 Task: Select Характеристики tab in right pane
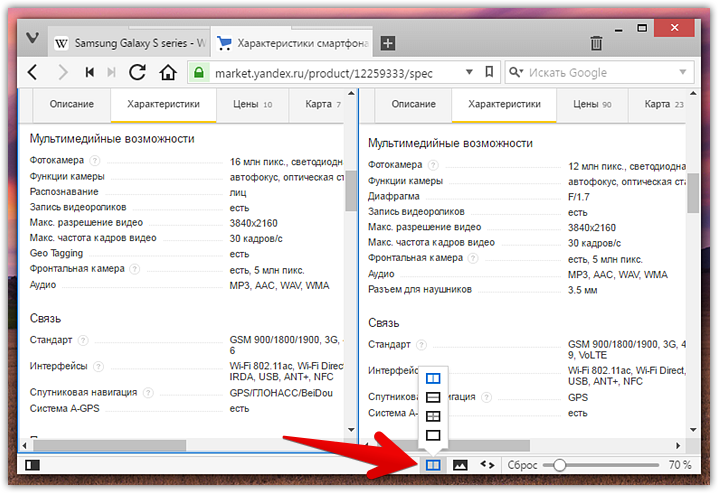click(504, 104)
